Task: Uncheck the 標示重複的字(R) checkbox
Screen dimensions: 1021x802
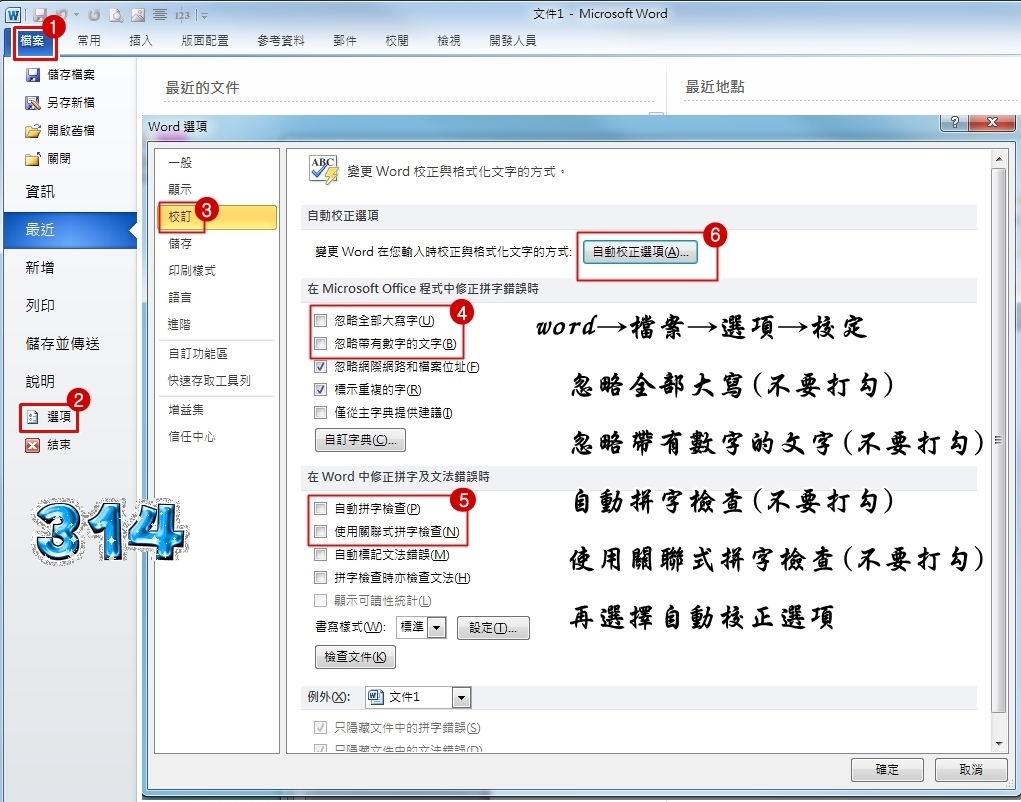Action: coord(320,389)
